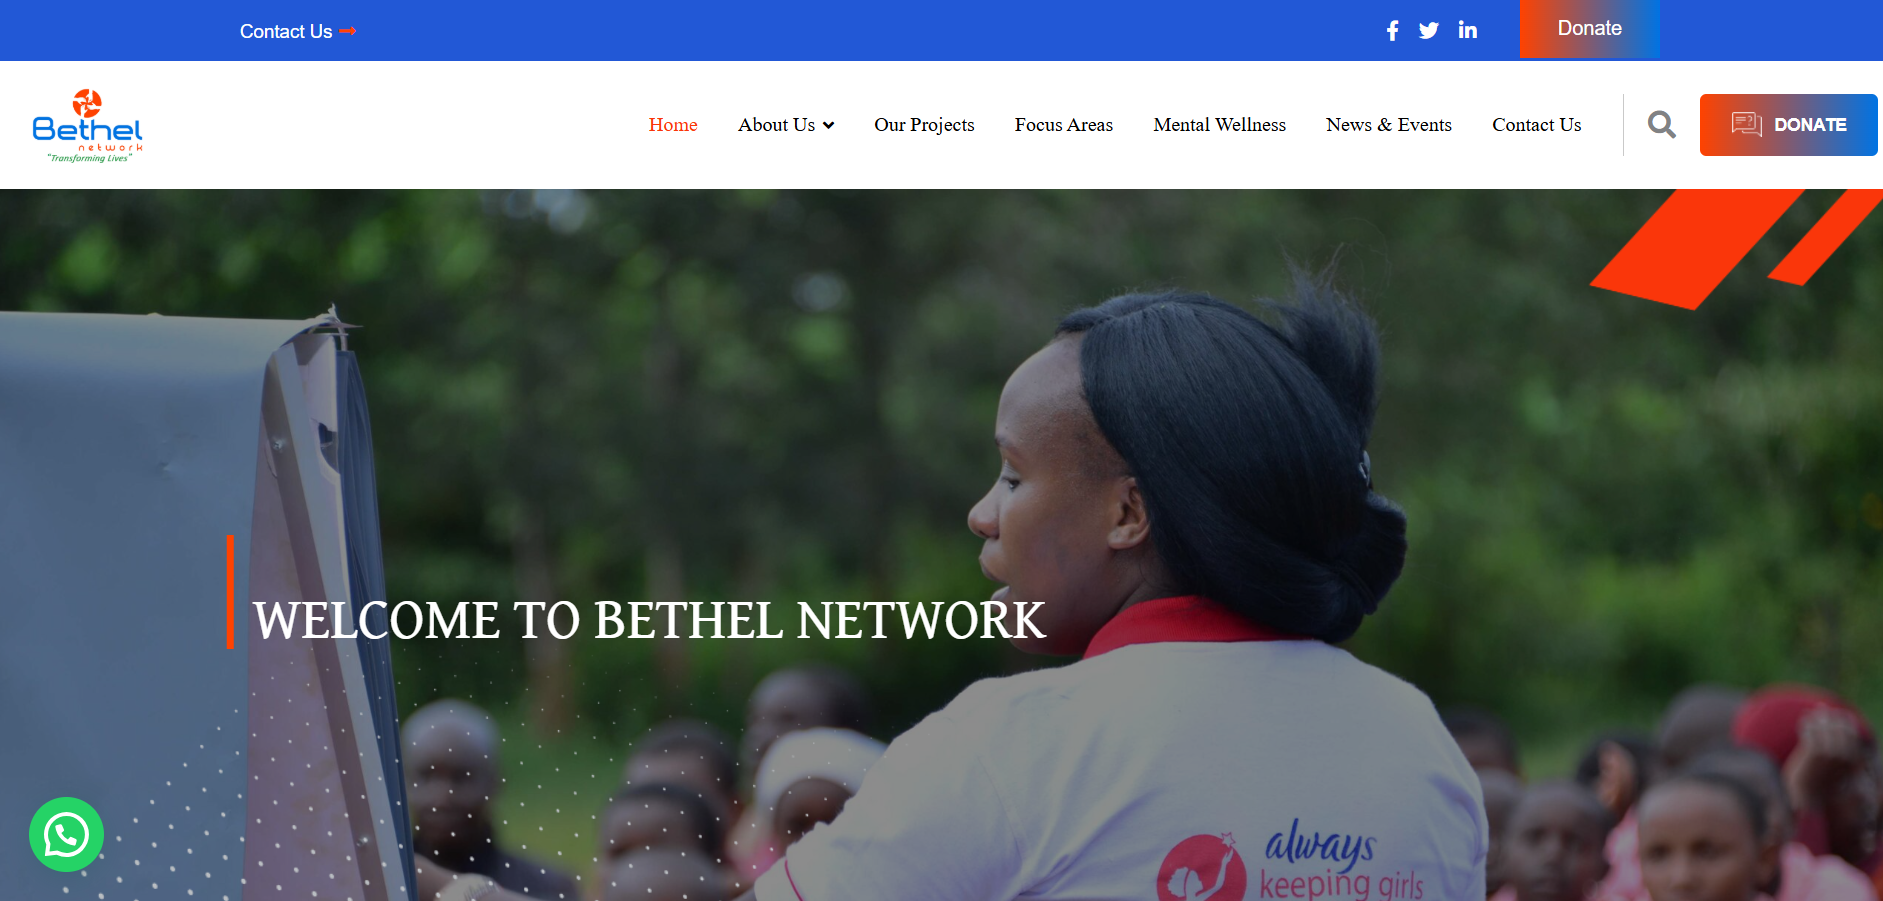
Task: Click the chat icon on DONATE button
Action: click(x=1746, y=124)
